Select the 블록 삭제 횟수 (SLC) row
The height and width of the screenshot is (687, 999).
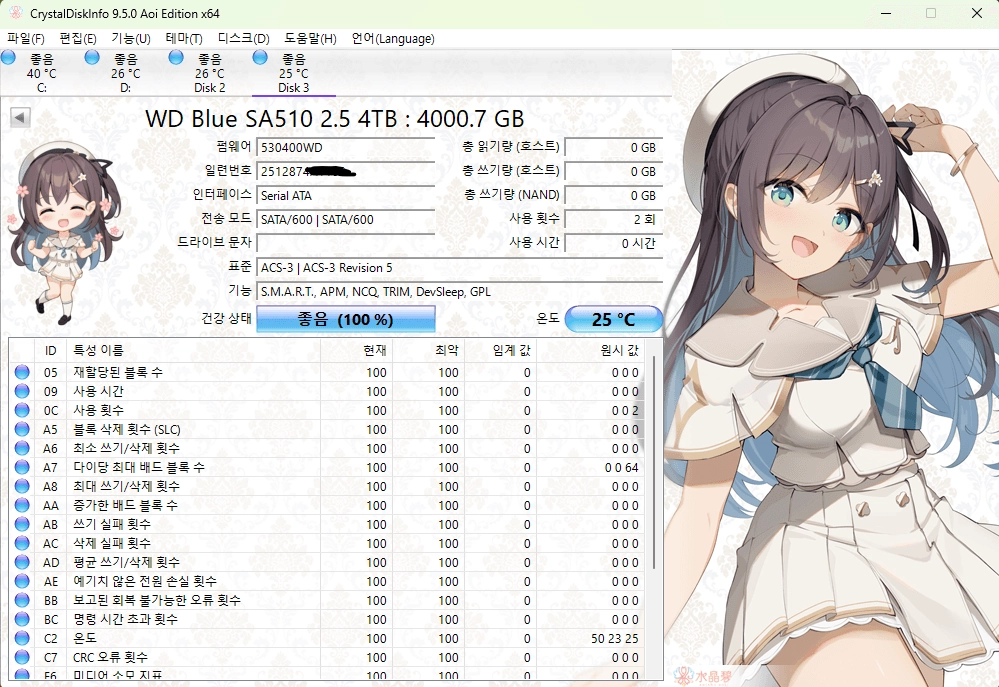327,429
